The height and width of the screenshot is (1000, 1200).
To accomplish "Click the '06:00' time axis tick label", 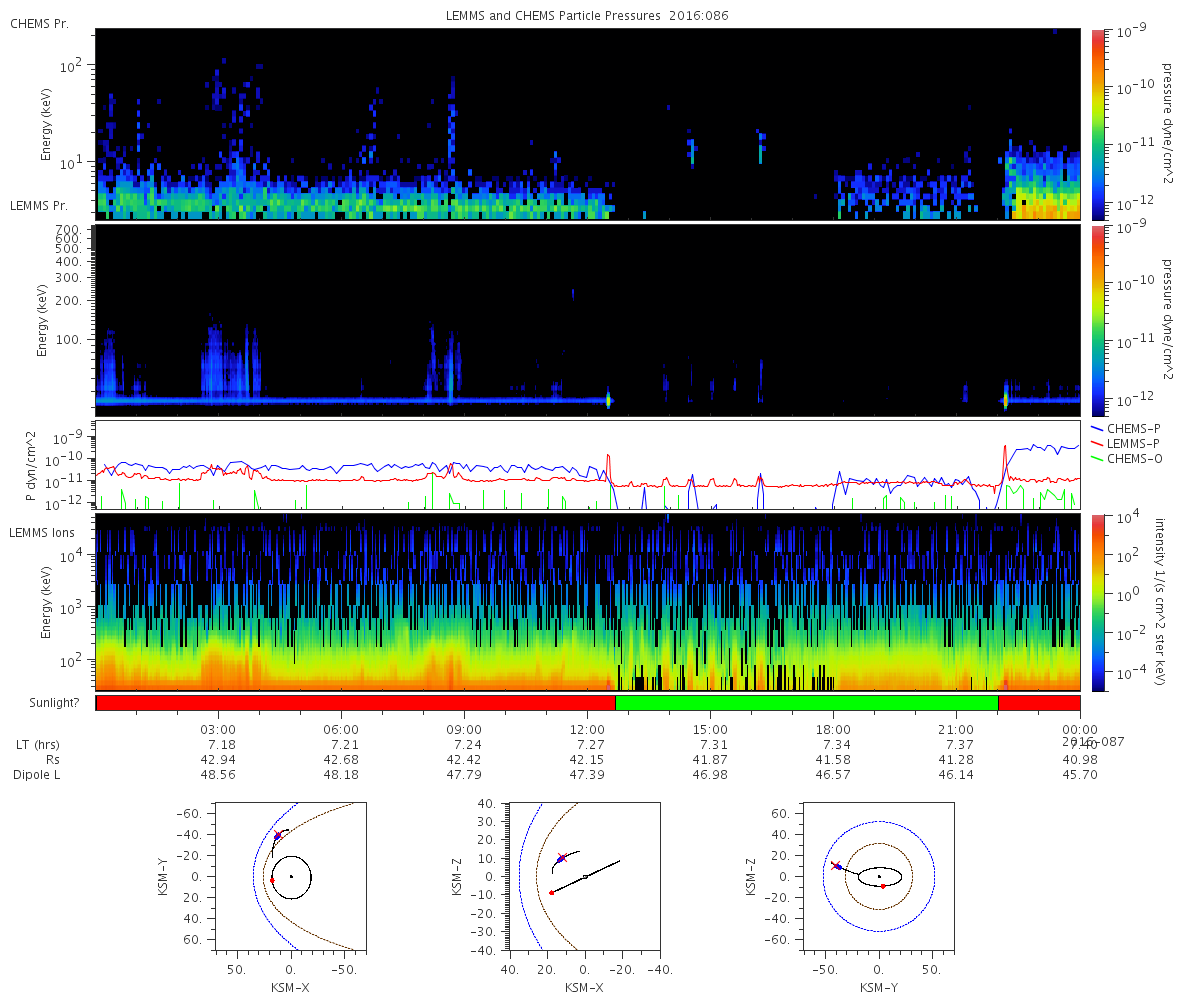I will coord(342,729).
